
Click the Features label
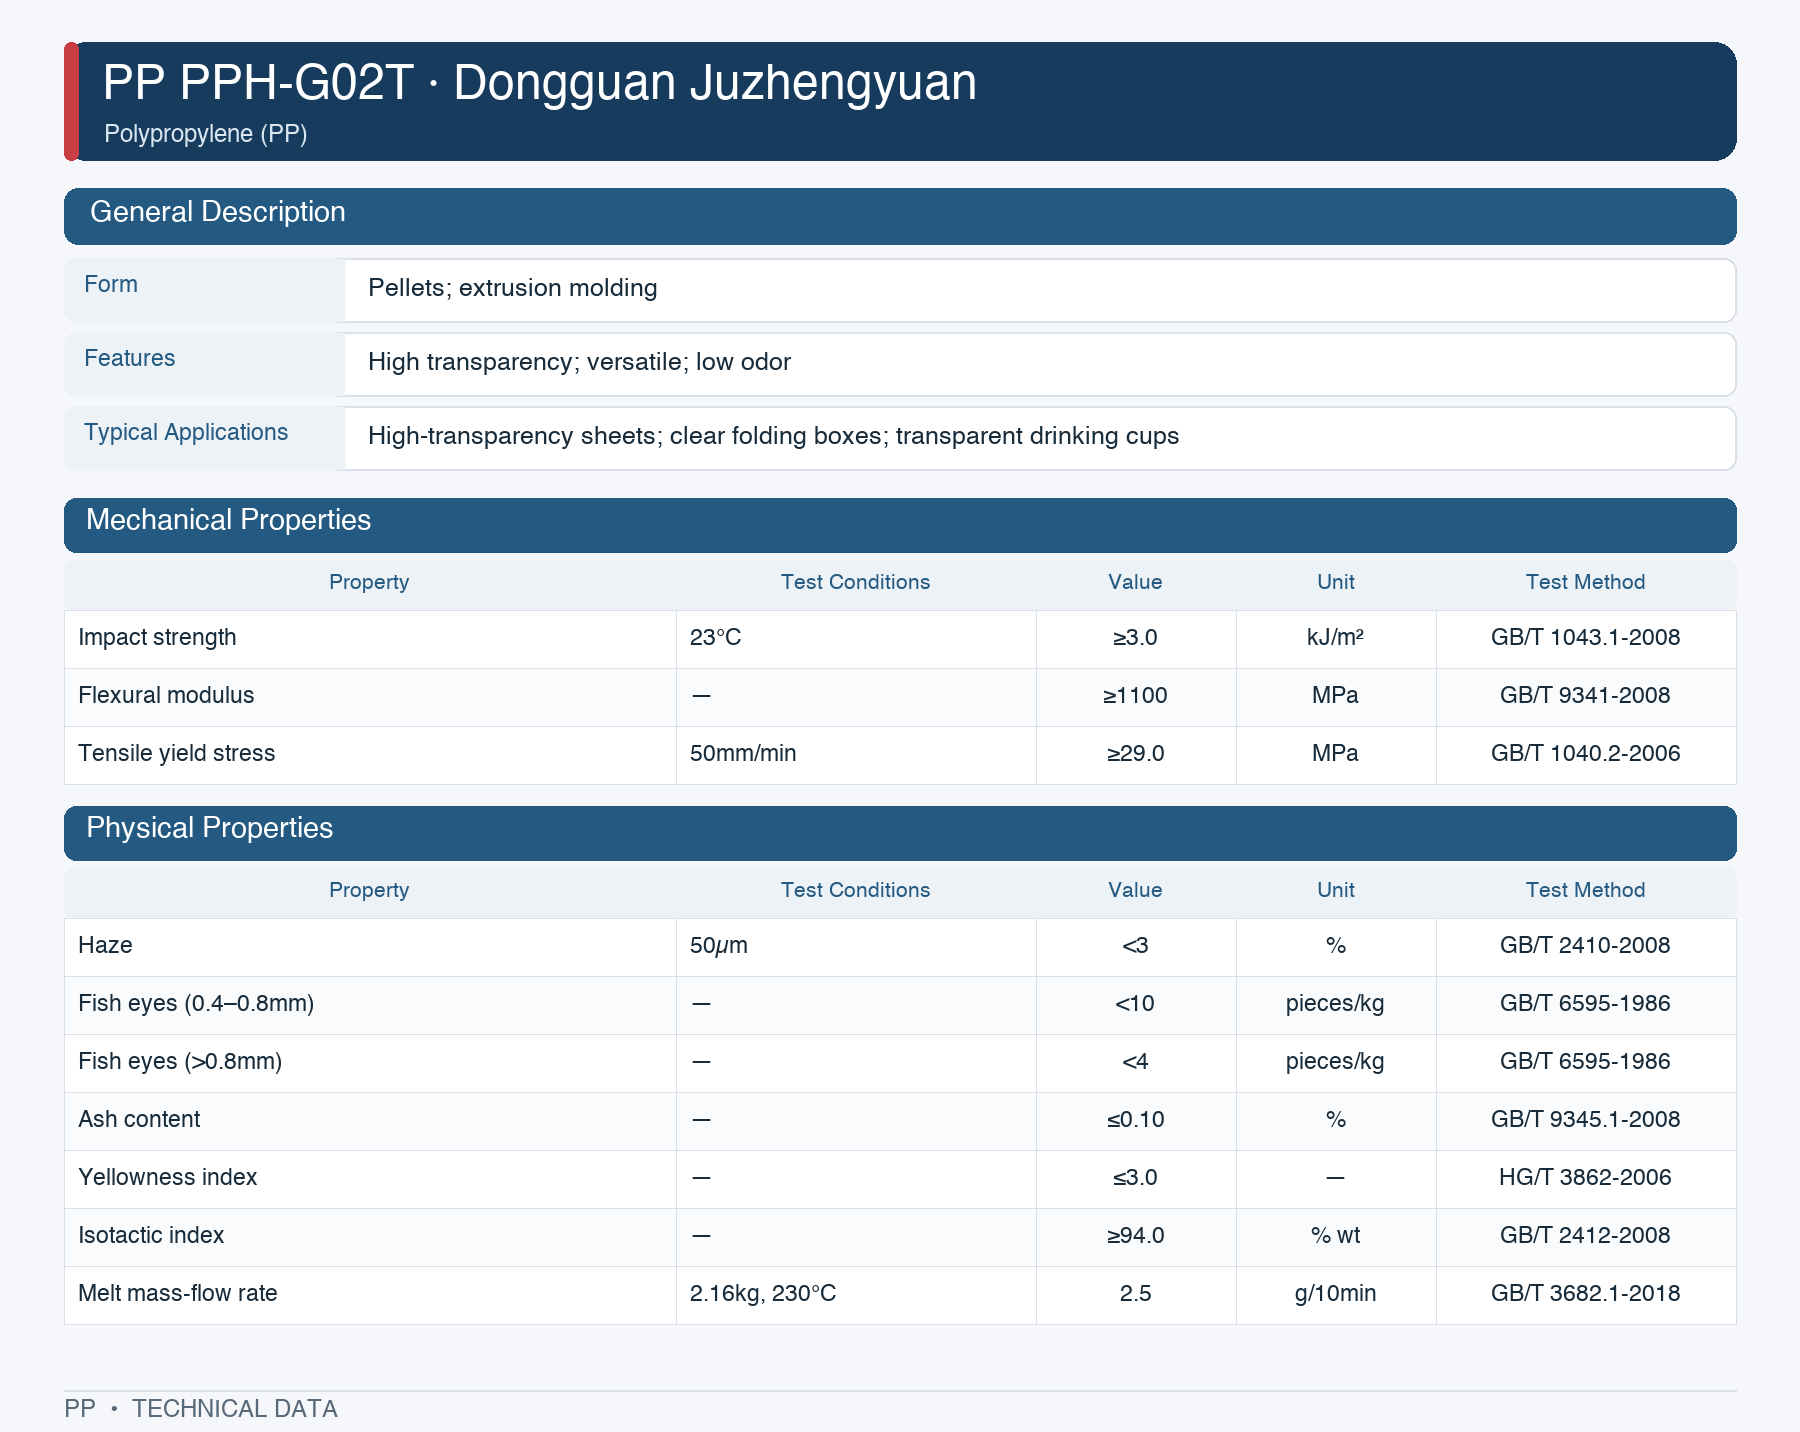click(129, 358)
